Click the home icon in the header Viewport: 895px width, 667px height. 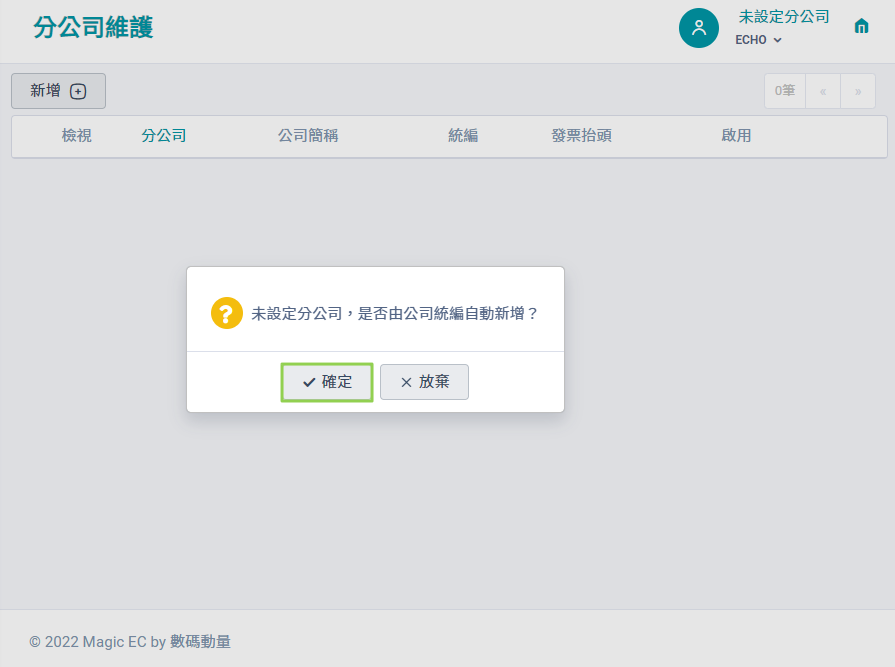coord(861,26)
